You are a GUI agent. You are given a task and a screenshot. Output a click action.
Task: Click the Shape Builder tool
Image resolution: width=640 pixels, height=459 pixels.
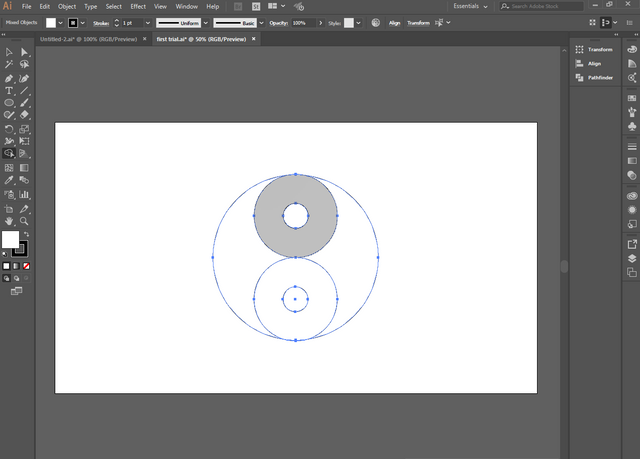pos(9,154)
